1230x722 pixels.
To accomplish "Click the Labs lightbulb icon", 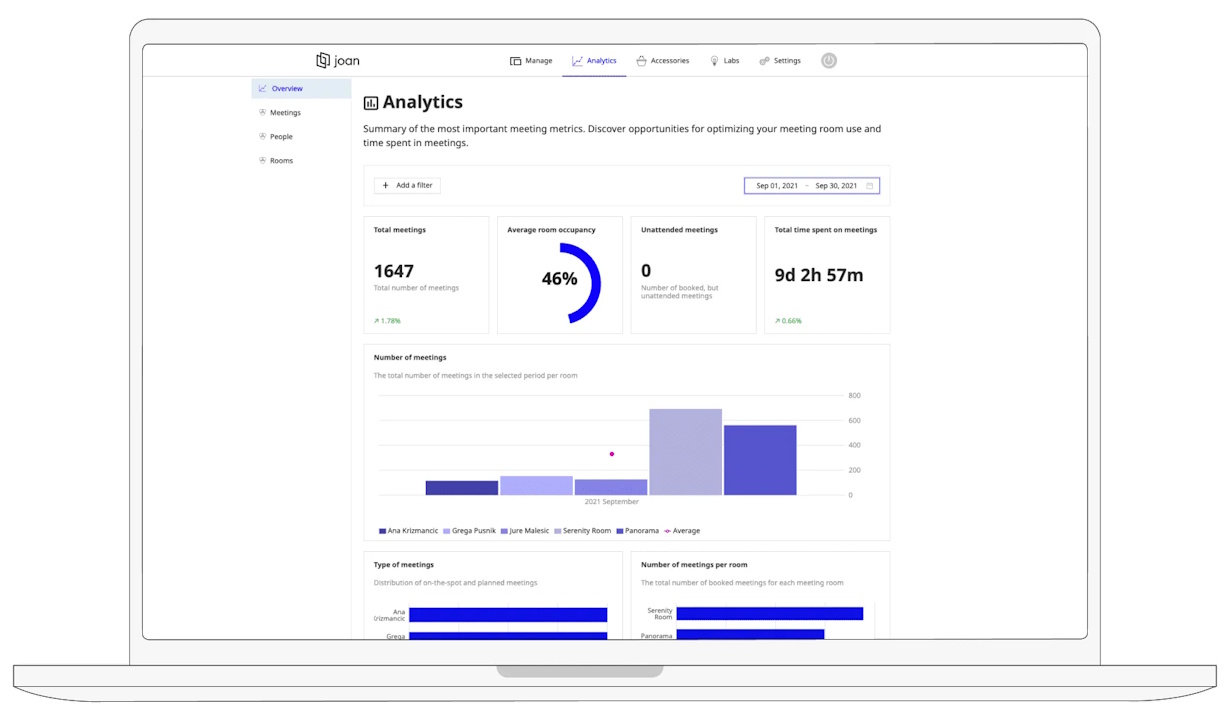I will pyautogui.click(x=715, y=61).
